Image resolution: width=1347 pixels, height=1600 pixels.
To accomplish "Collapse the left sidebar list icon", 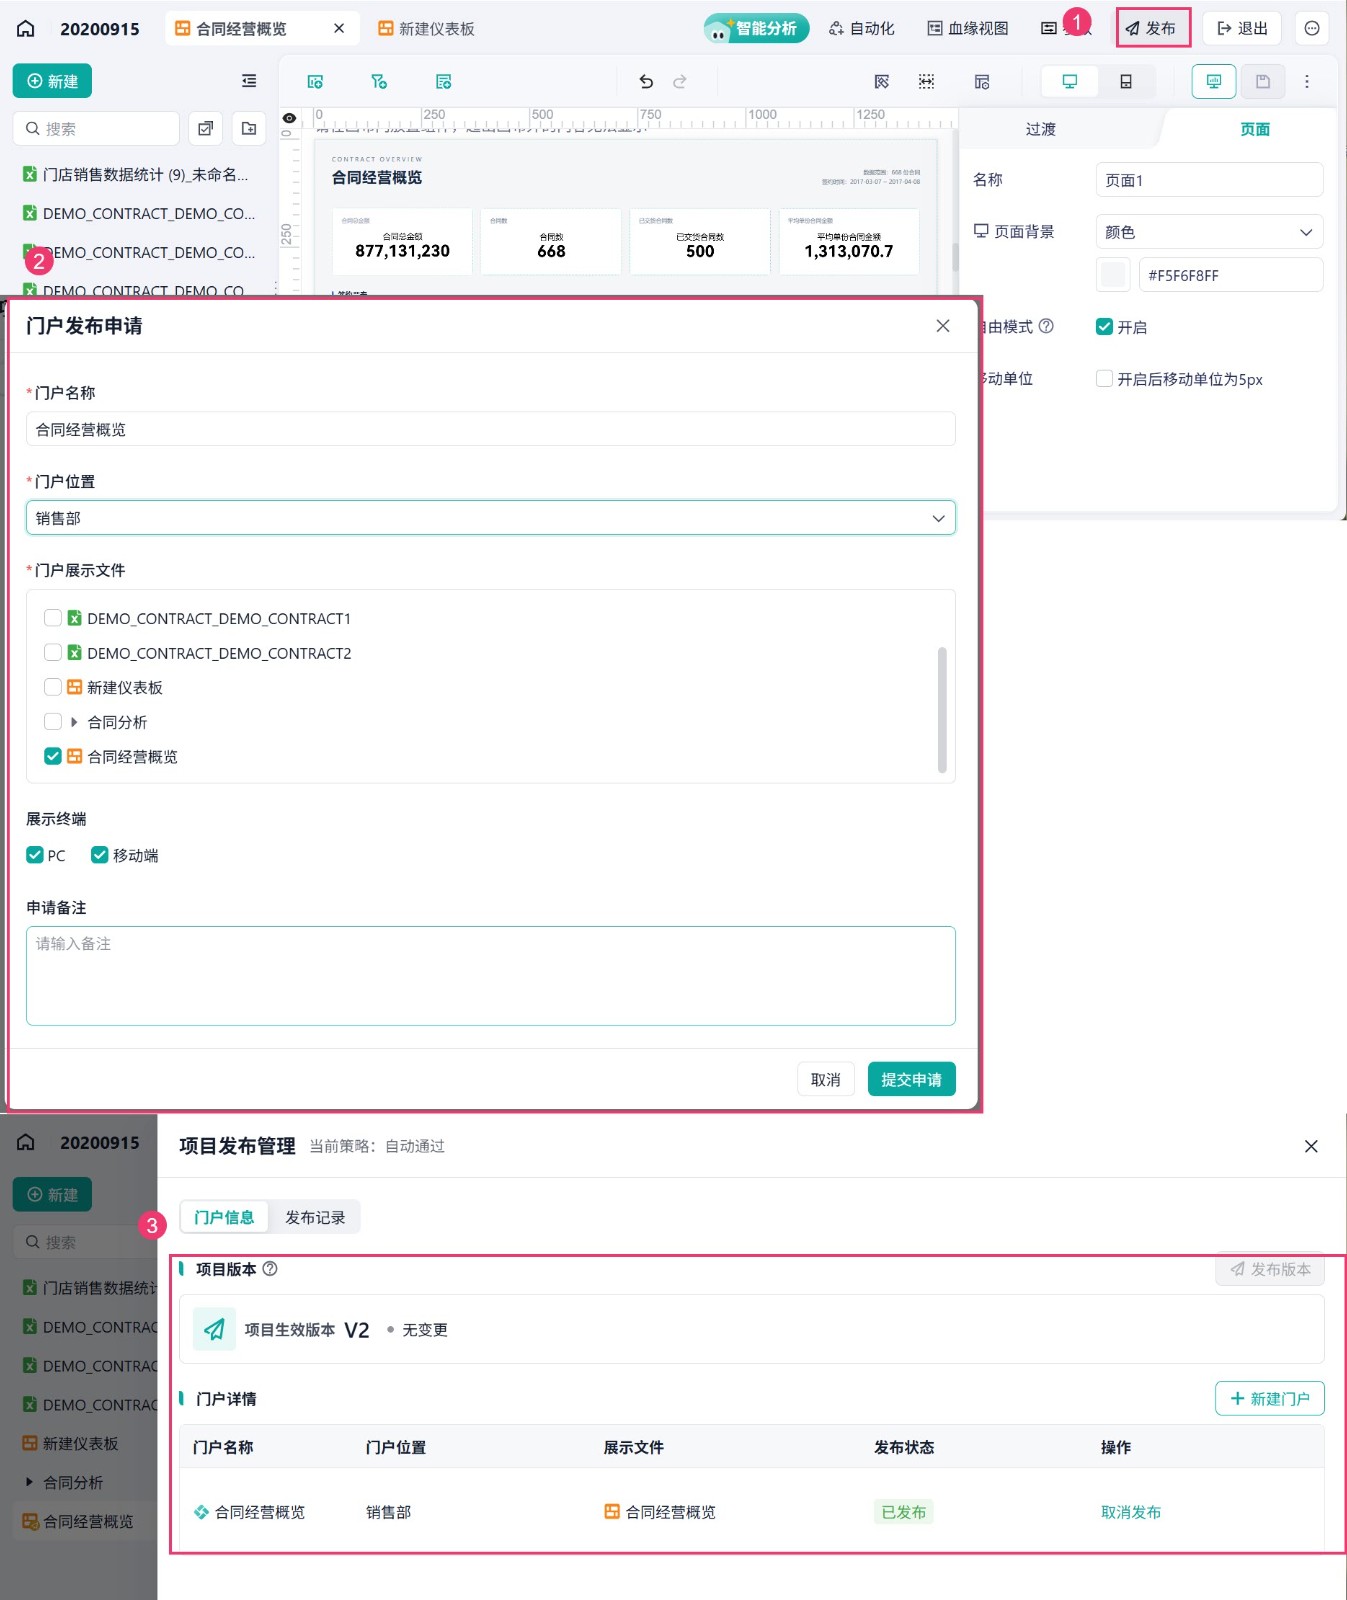I will coord(249,81).
